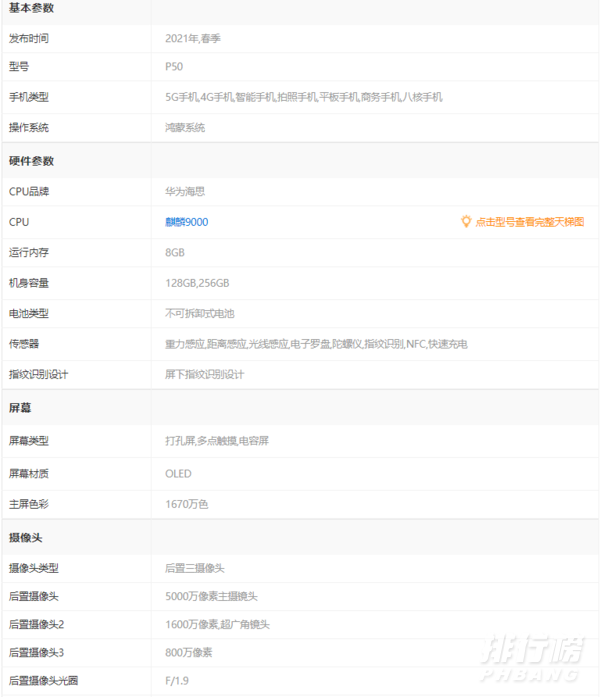Screen dimensions: 600x697
Task: Click the 屏幕类型 label
Action: pos(29,441)
